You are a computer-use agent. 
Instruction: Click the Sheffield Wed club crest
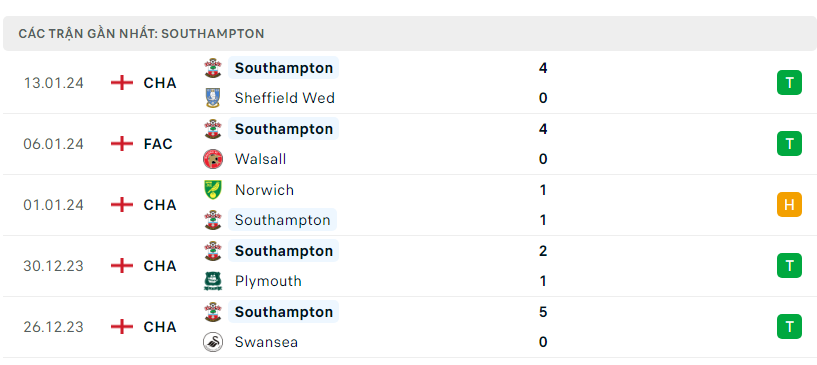(x=213, y=98)
